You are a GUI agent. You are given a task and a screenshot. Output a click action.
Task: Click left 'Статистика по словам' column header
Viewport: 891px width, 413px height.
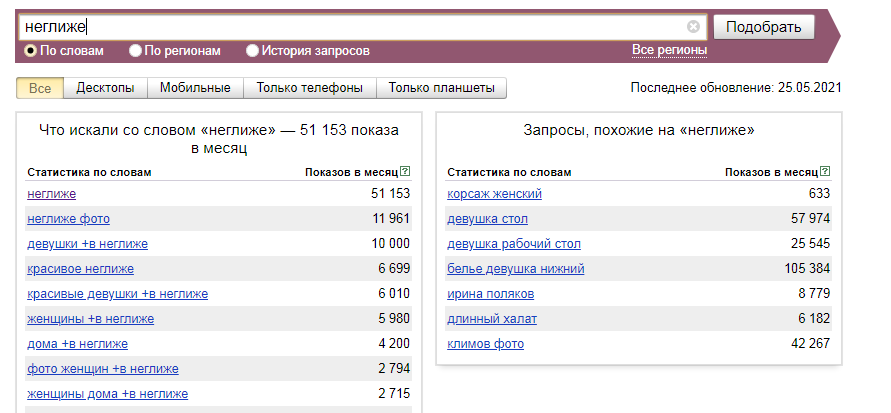89,172
